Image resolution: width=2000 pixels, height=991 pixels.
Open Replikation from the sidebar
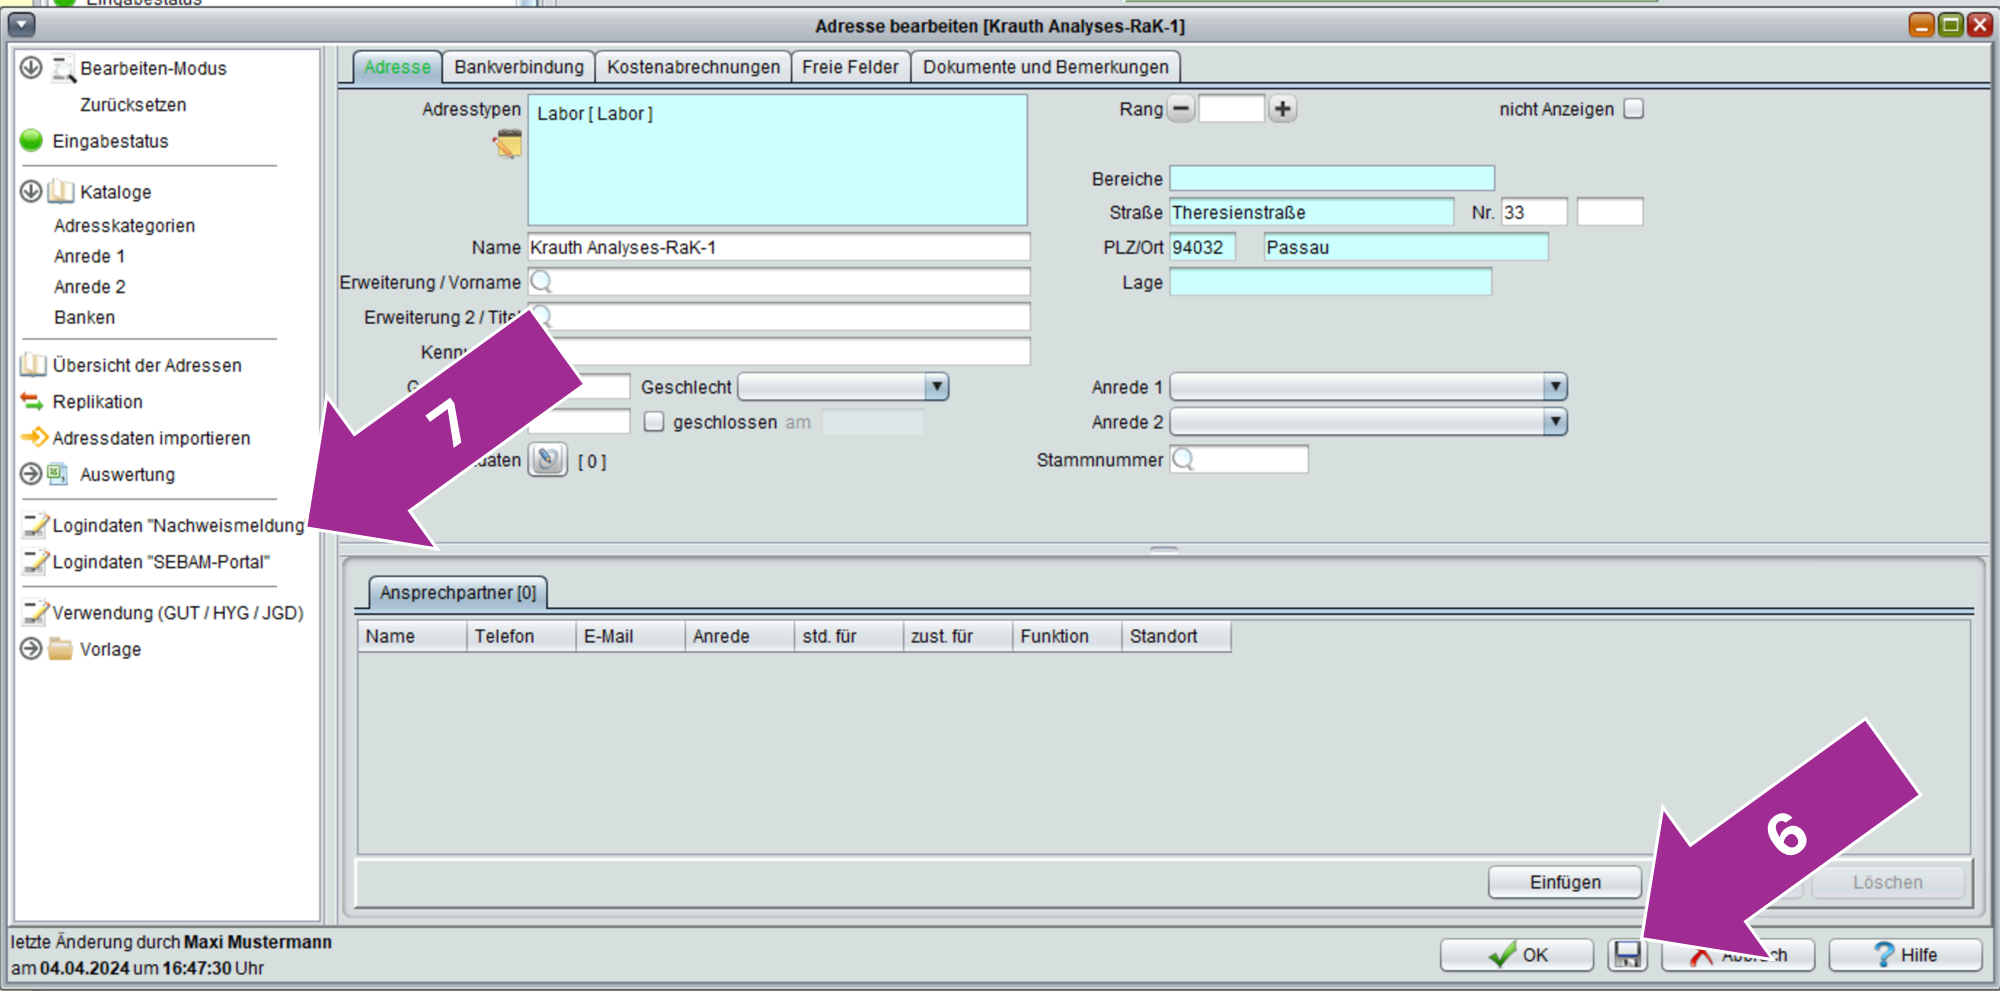97,402
